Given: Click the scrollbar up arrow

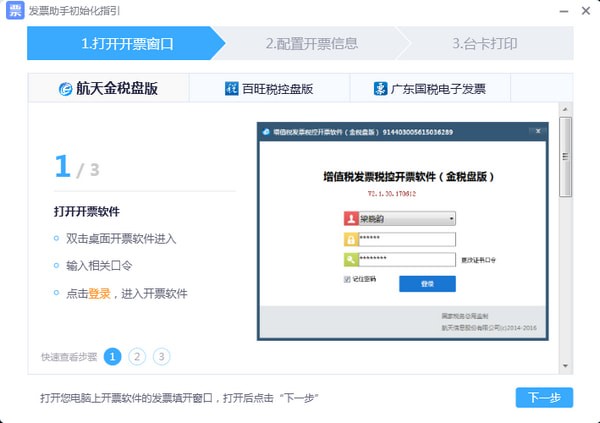Looking at the screenshot, I should (x=565, y=109).
